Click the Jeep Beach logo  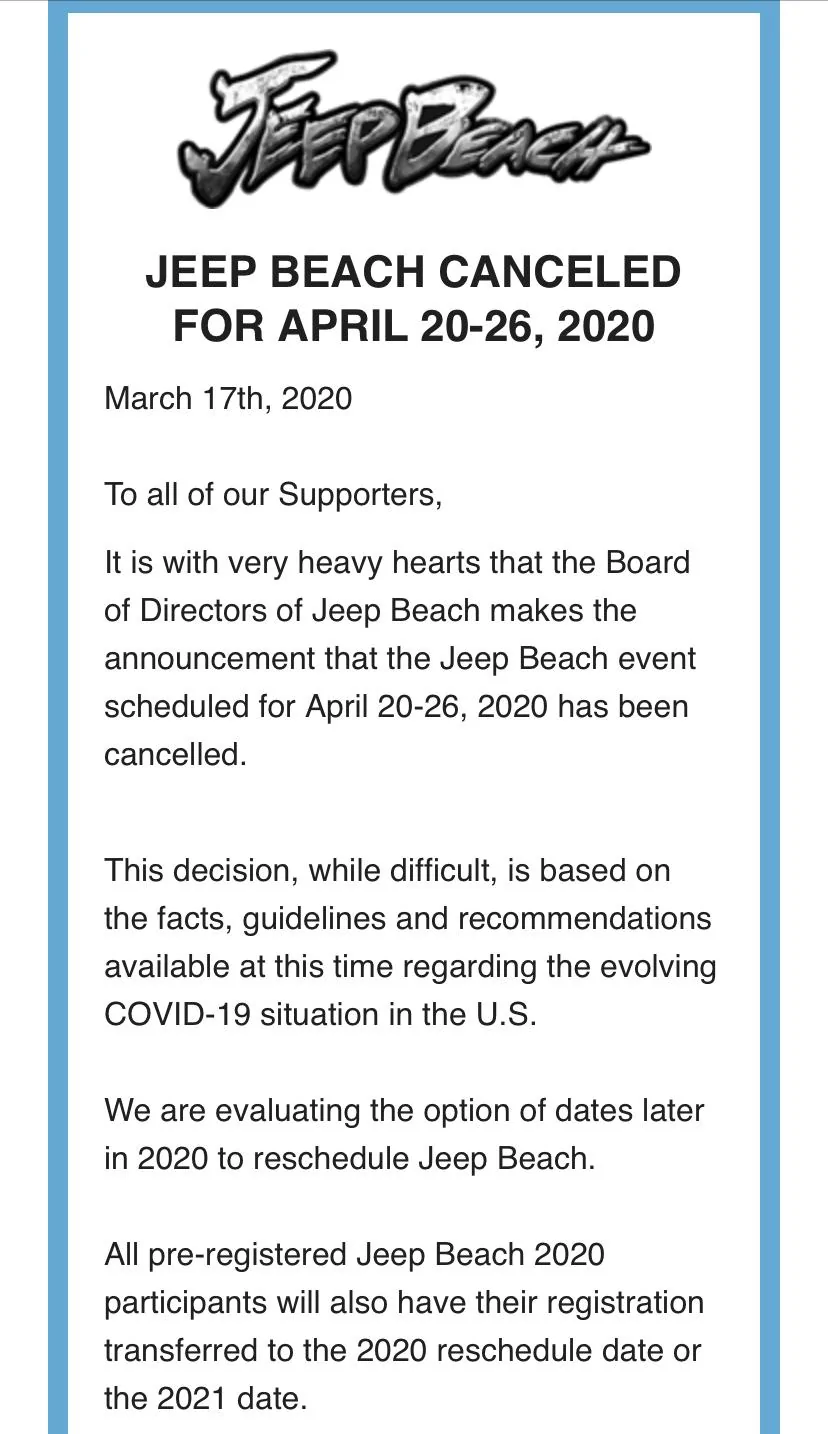(x=413, y=130)
